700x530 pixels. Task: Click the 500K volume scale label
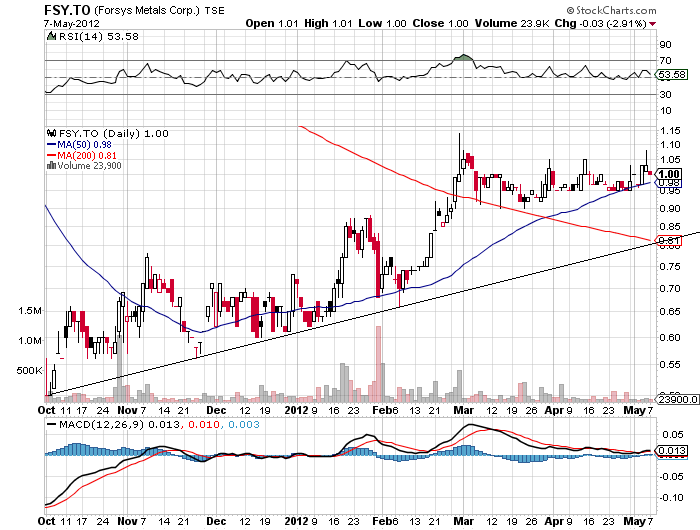point(29,371)
